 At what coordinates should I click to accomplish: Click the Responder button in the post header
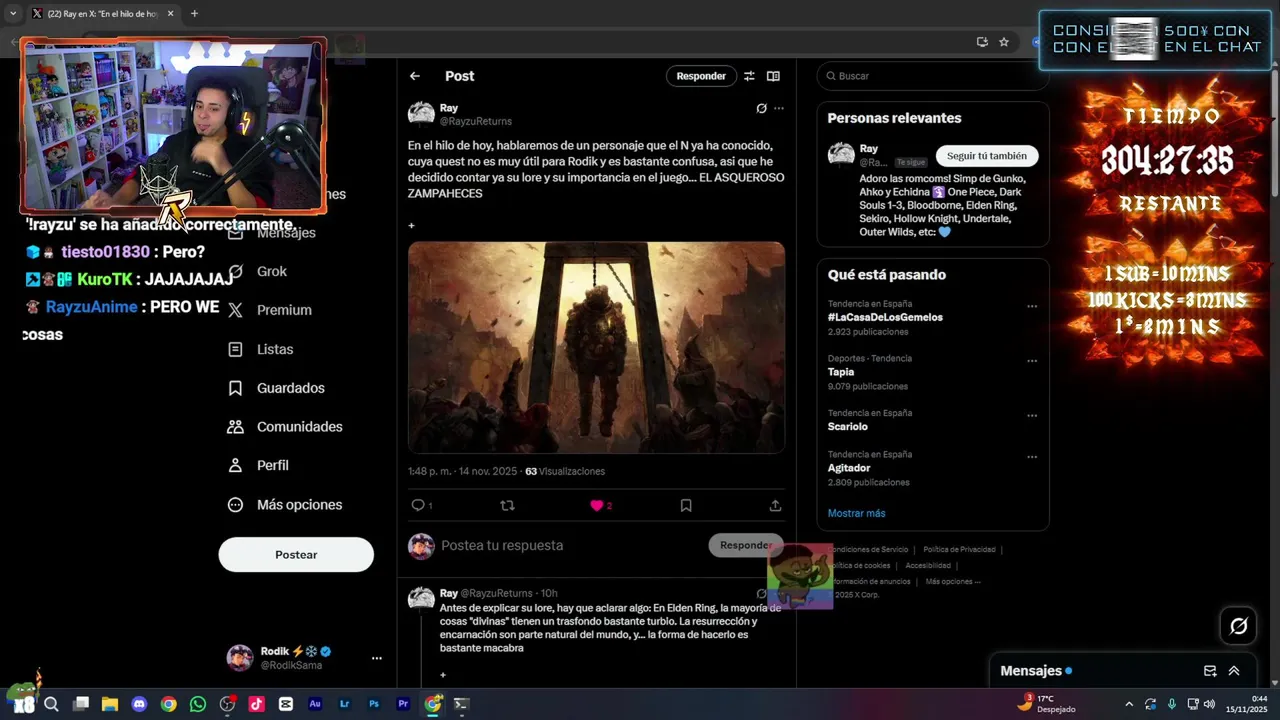click(701, 76)
